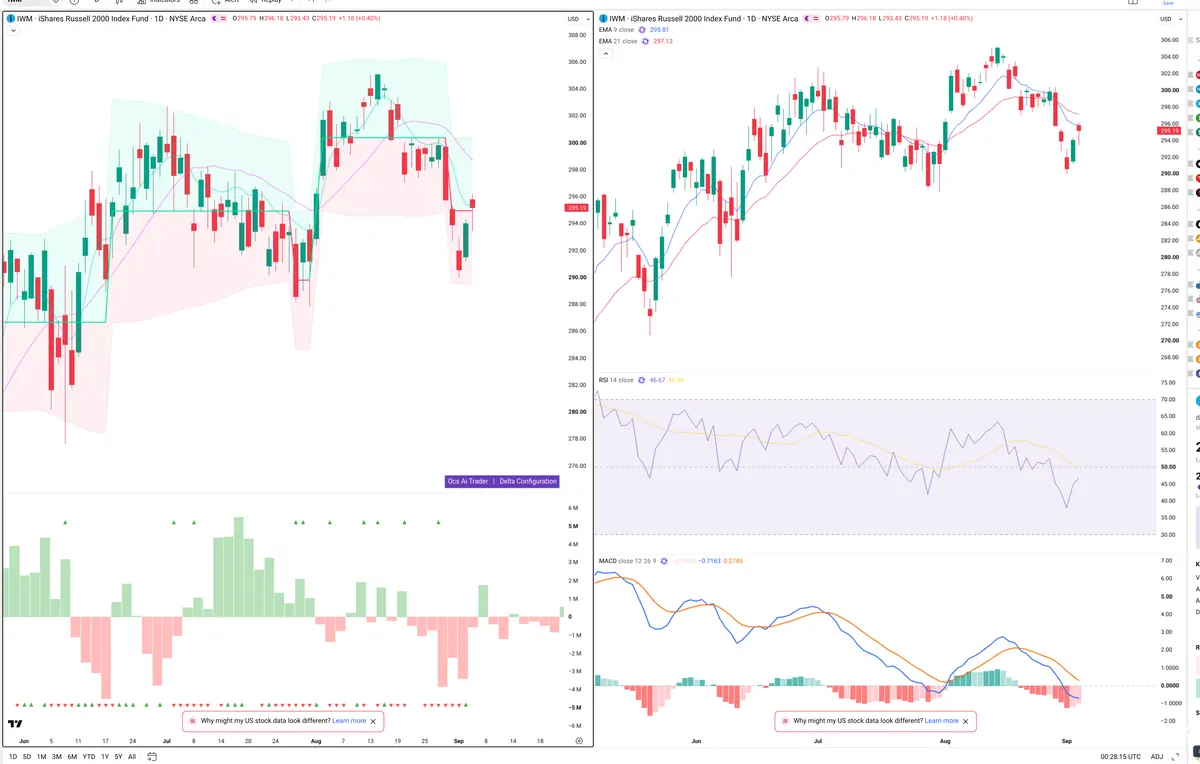
Task: Click the EMA 9 value 295.81
Action: pyautogui.click(x=659, y=30)
